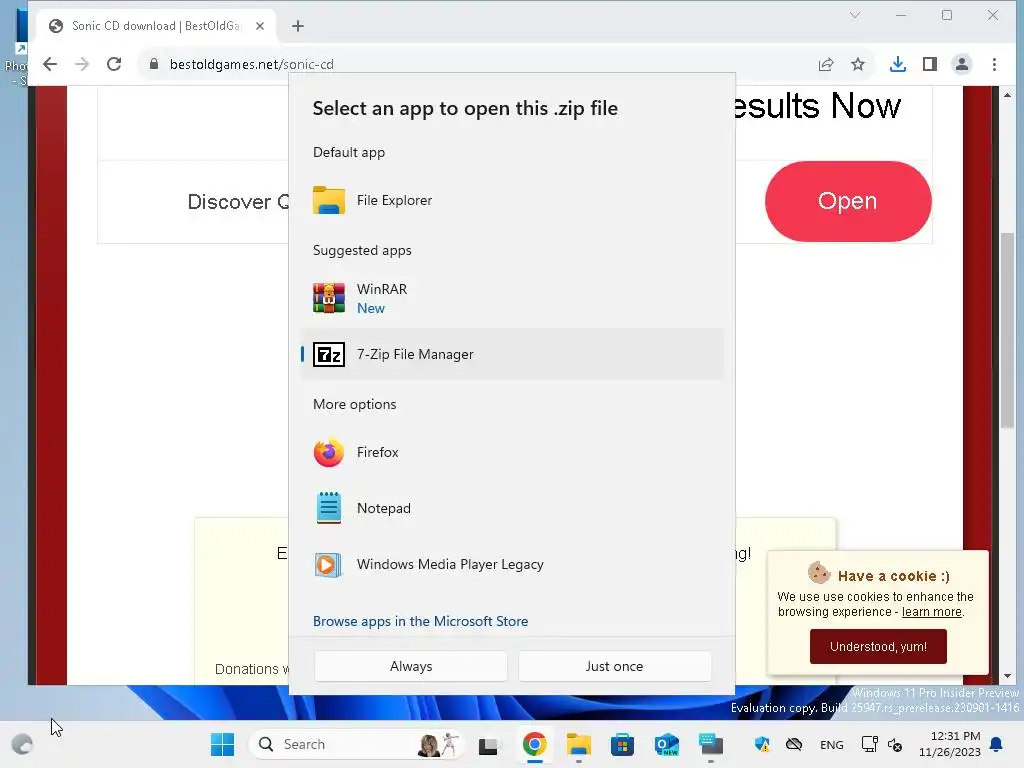Choose Notepad in the app list

coord(512,508)
